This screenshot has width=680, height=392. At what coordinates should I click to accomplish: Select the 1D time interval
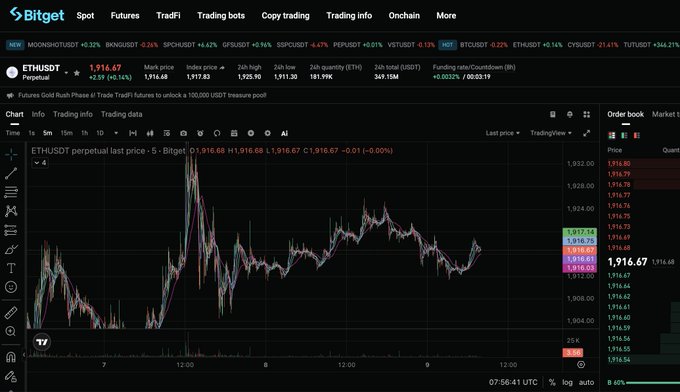(x=100, y=133)
